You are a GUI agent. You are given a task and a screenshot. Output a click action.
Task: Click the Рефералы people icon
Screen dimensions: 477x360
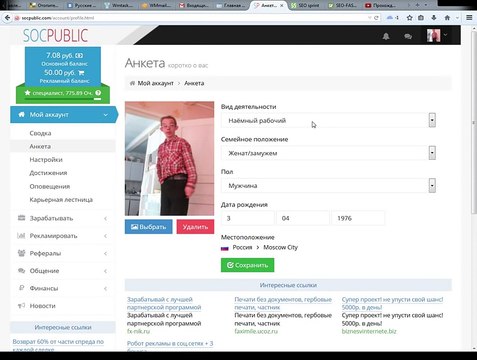(21, 253)
